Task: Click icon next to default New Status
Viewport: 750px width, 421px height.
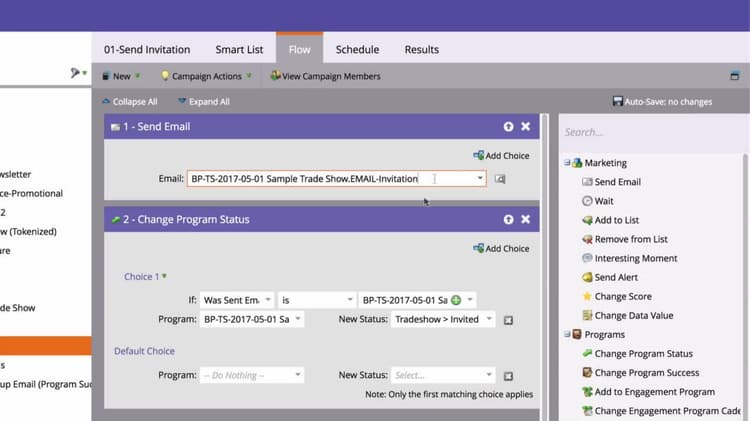Action: click(x=508, y=376)
